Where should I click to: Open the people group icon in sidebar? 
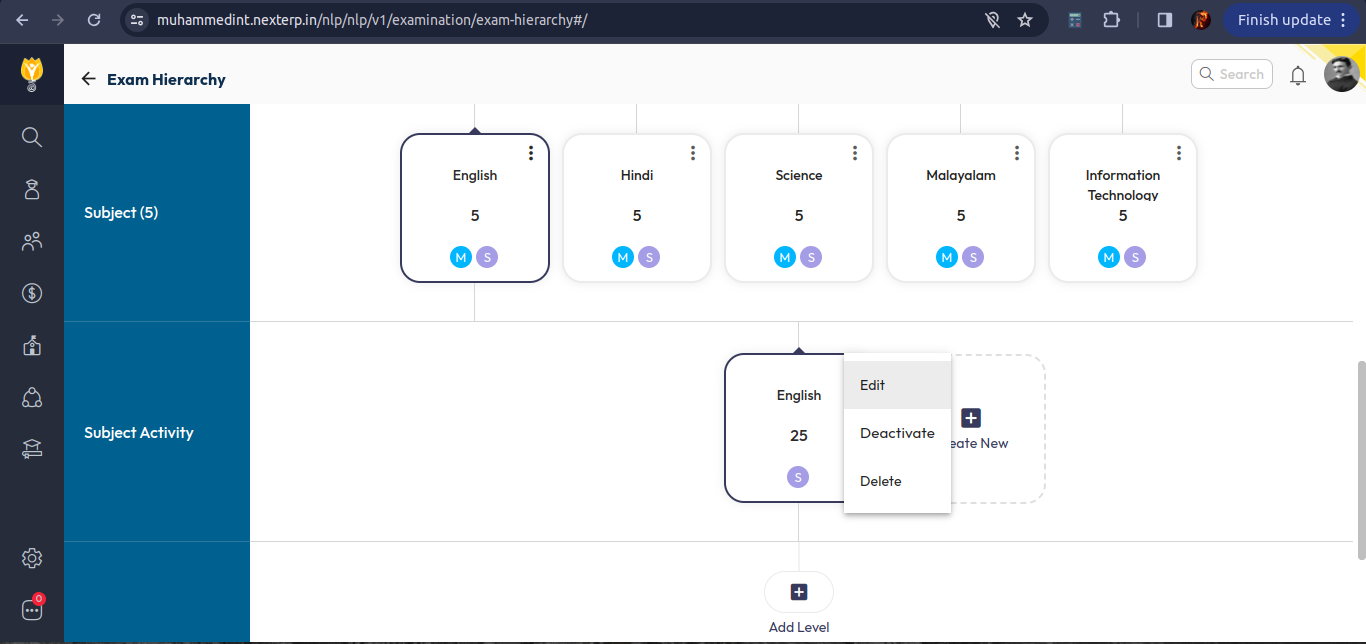tap(32, 241)
